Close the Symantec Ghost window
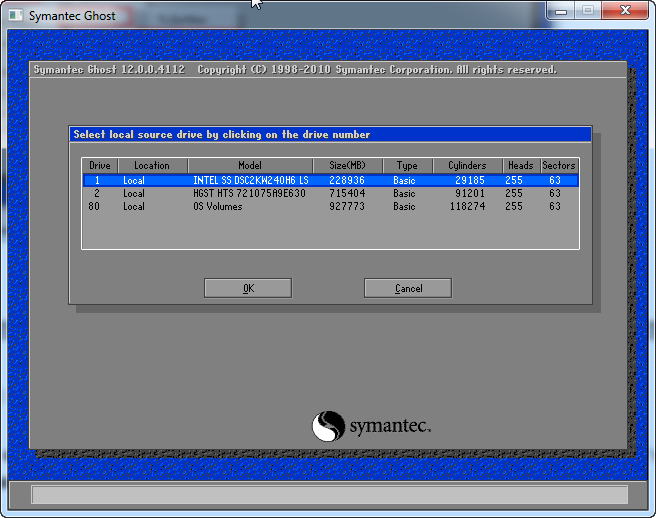The image size is (656, 518). 625,11
